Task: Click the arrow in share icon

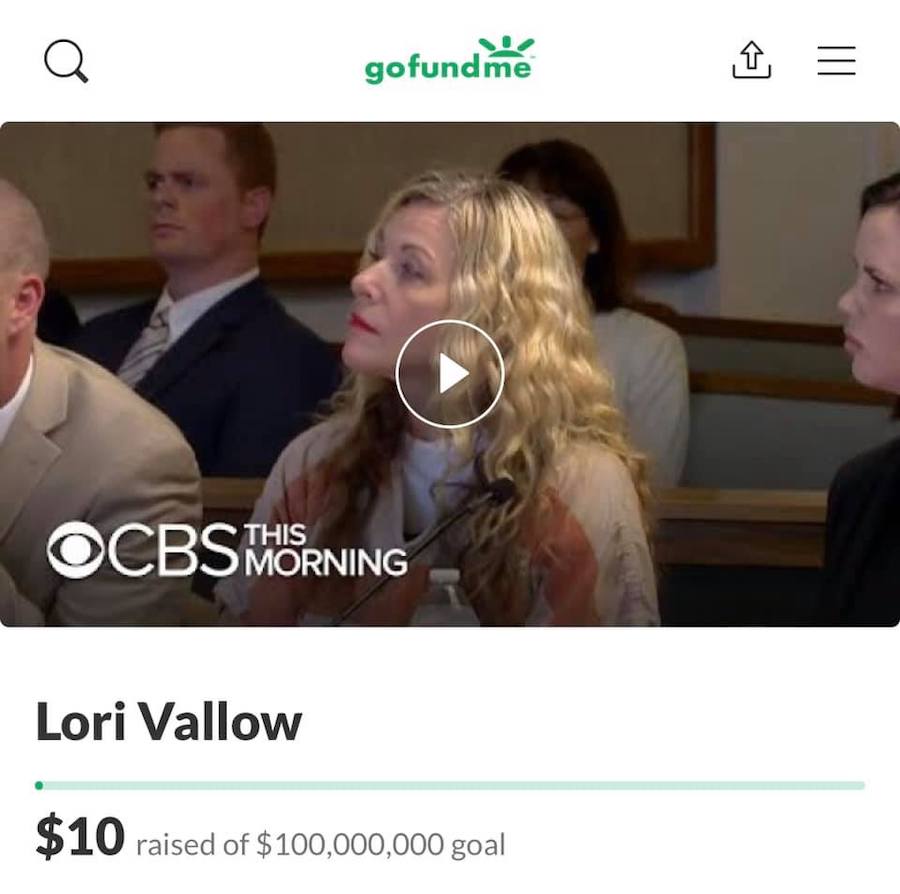Action: 752,55
